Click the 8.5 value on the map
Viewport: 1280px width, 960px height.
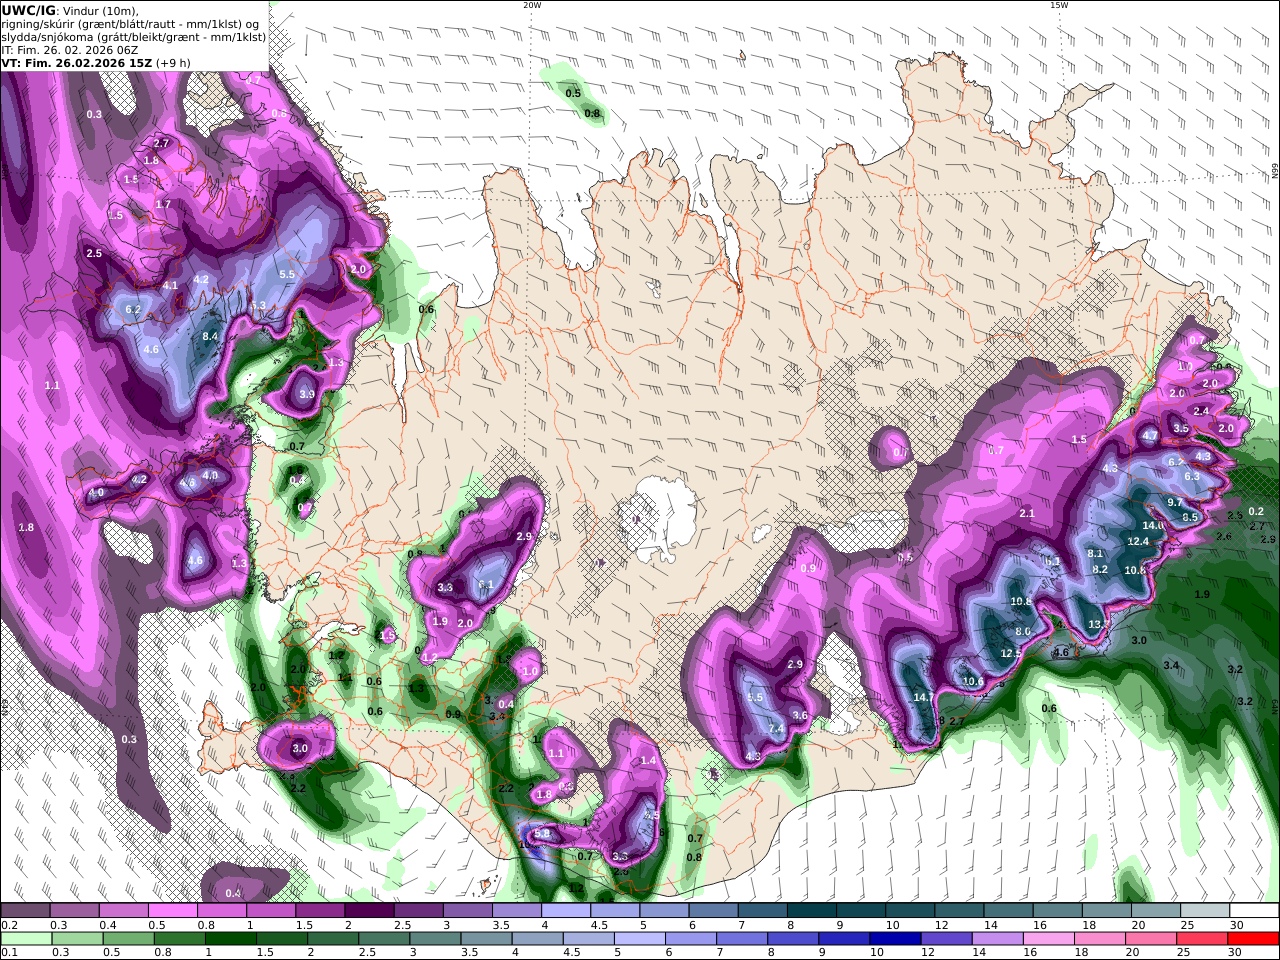[x=1190, y=518]
